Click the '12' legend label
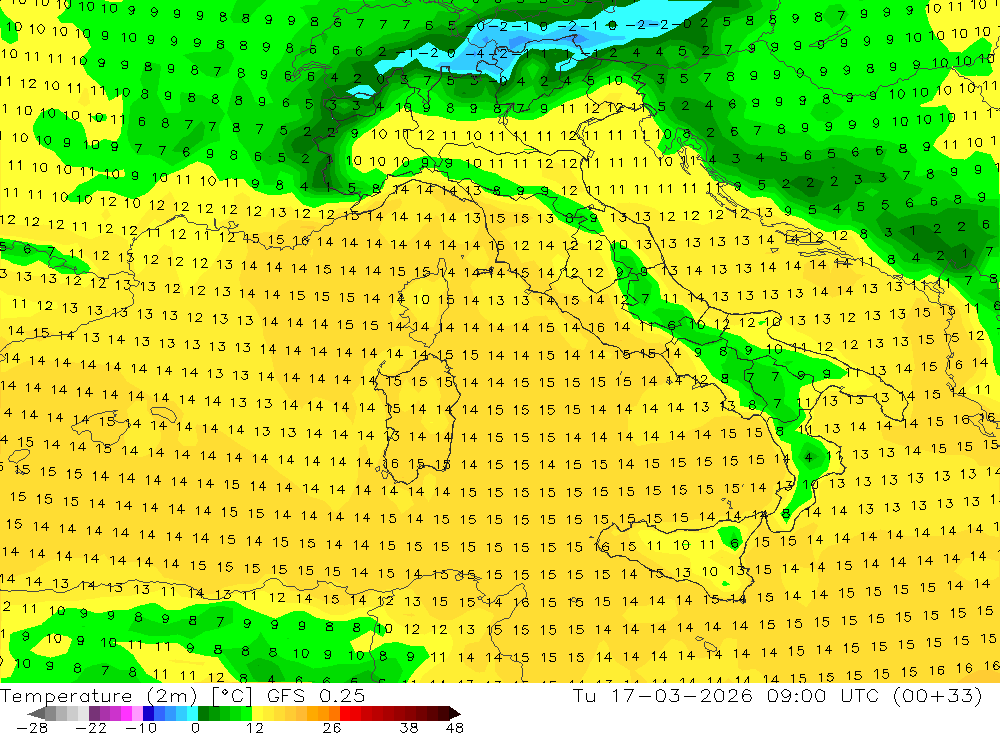The height and width of the screenshot is (733, 1000). 254,727
